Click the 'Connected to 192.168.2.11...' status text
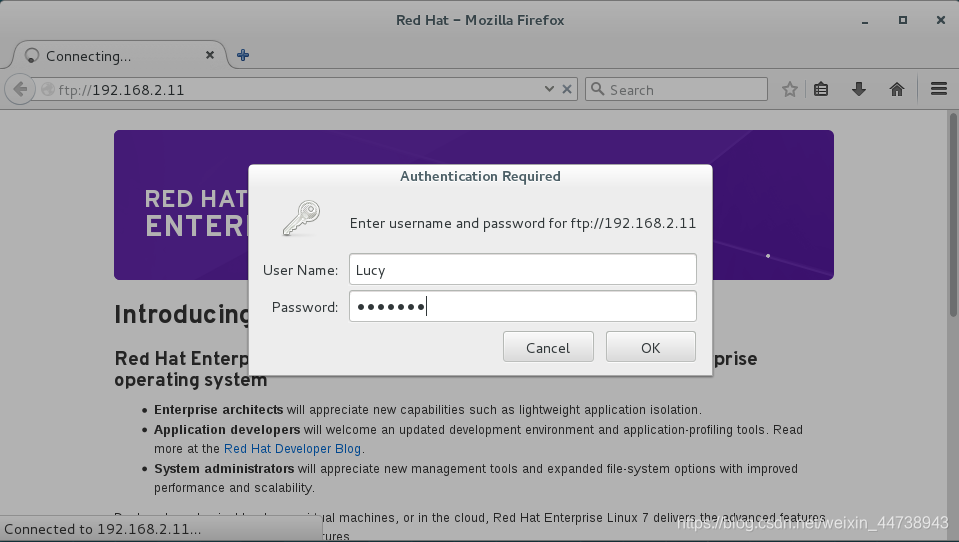 (x=102, y=529)
